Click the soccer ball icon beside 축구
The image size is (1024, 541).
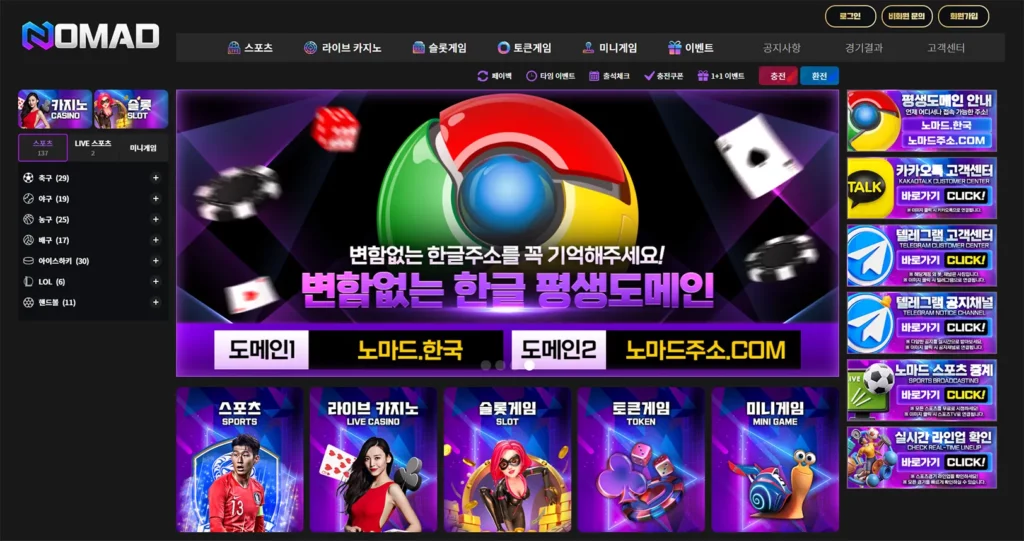pyautogui.click(x=28, y=178)
